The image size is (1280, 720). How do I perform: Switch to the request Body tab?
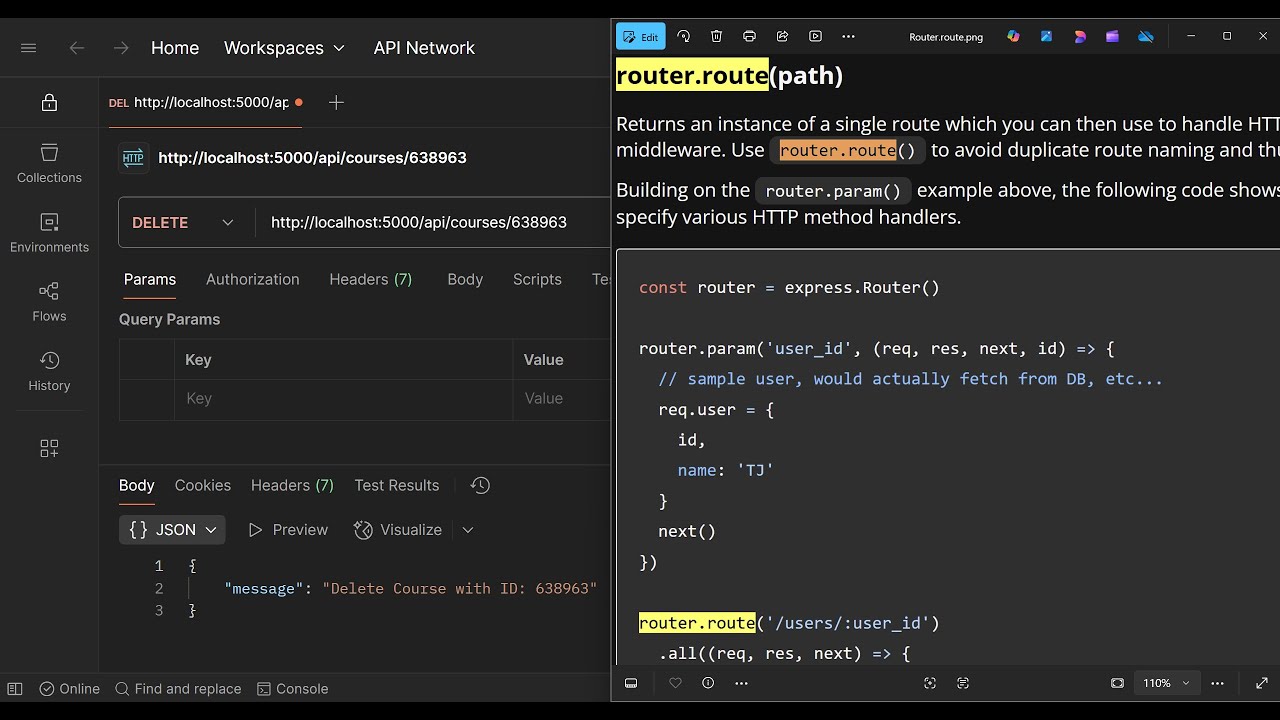pyautogui.click(x=465, y=280)
